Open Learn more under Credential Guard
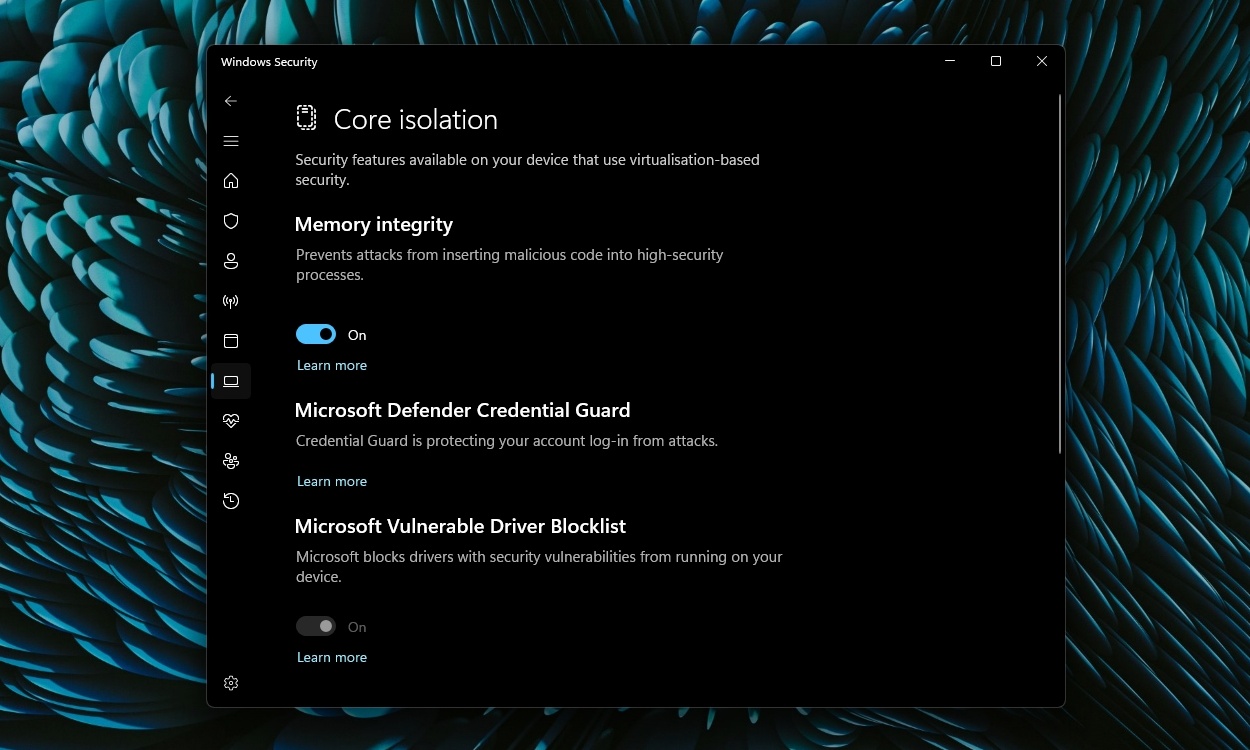 tap(332, 481)
